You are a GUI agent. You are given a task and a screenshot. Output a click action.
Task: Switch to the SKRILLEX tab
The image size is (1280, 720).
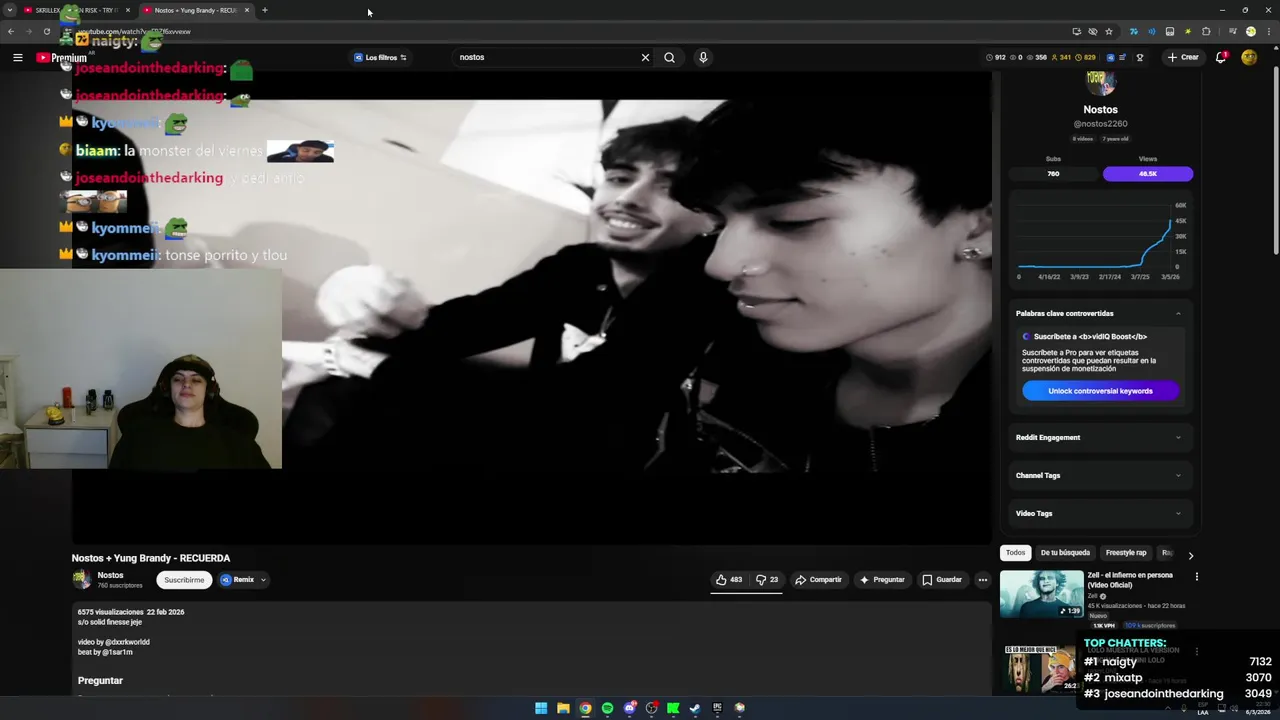point(76,10)
